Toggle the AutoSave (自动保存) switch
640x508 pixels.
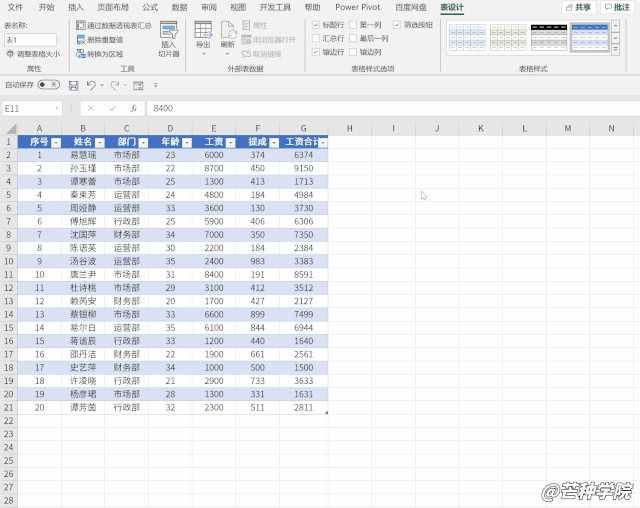(47, 86)
